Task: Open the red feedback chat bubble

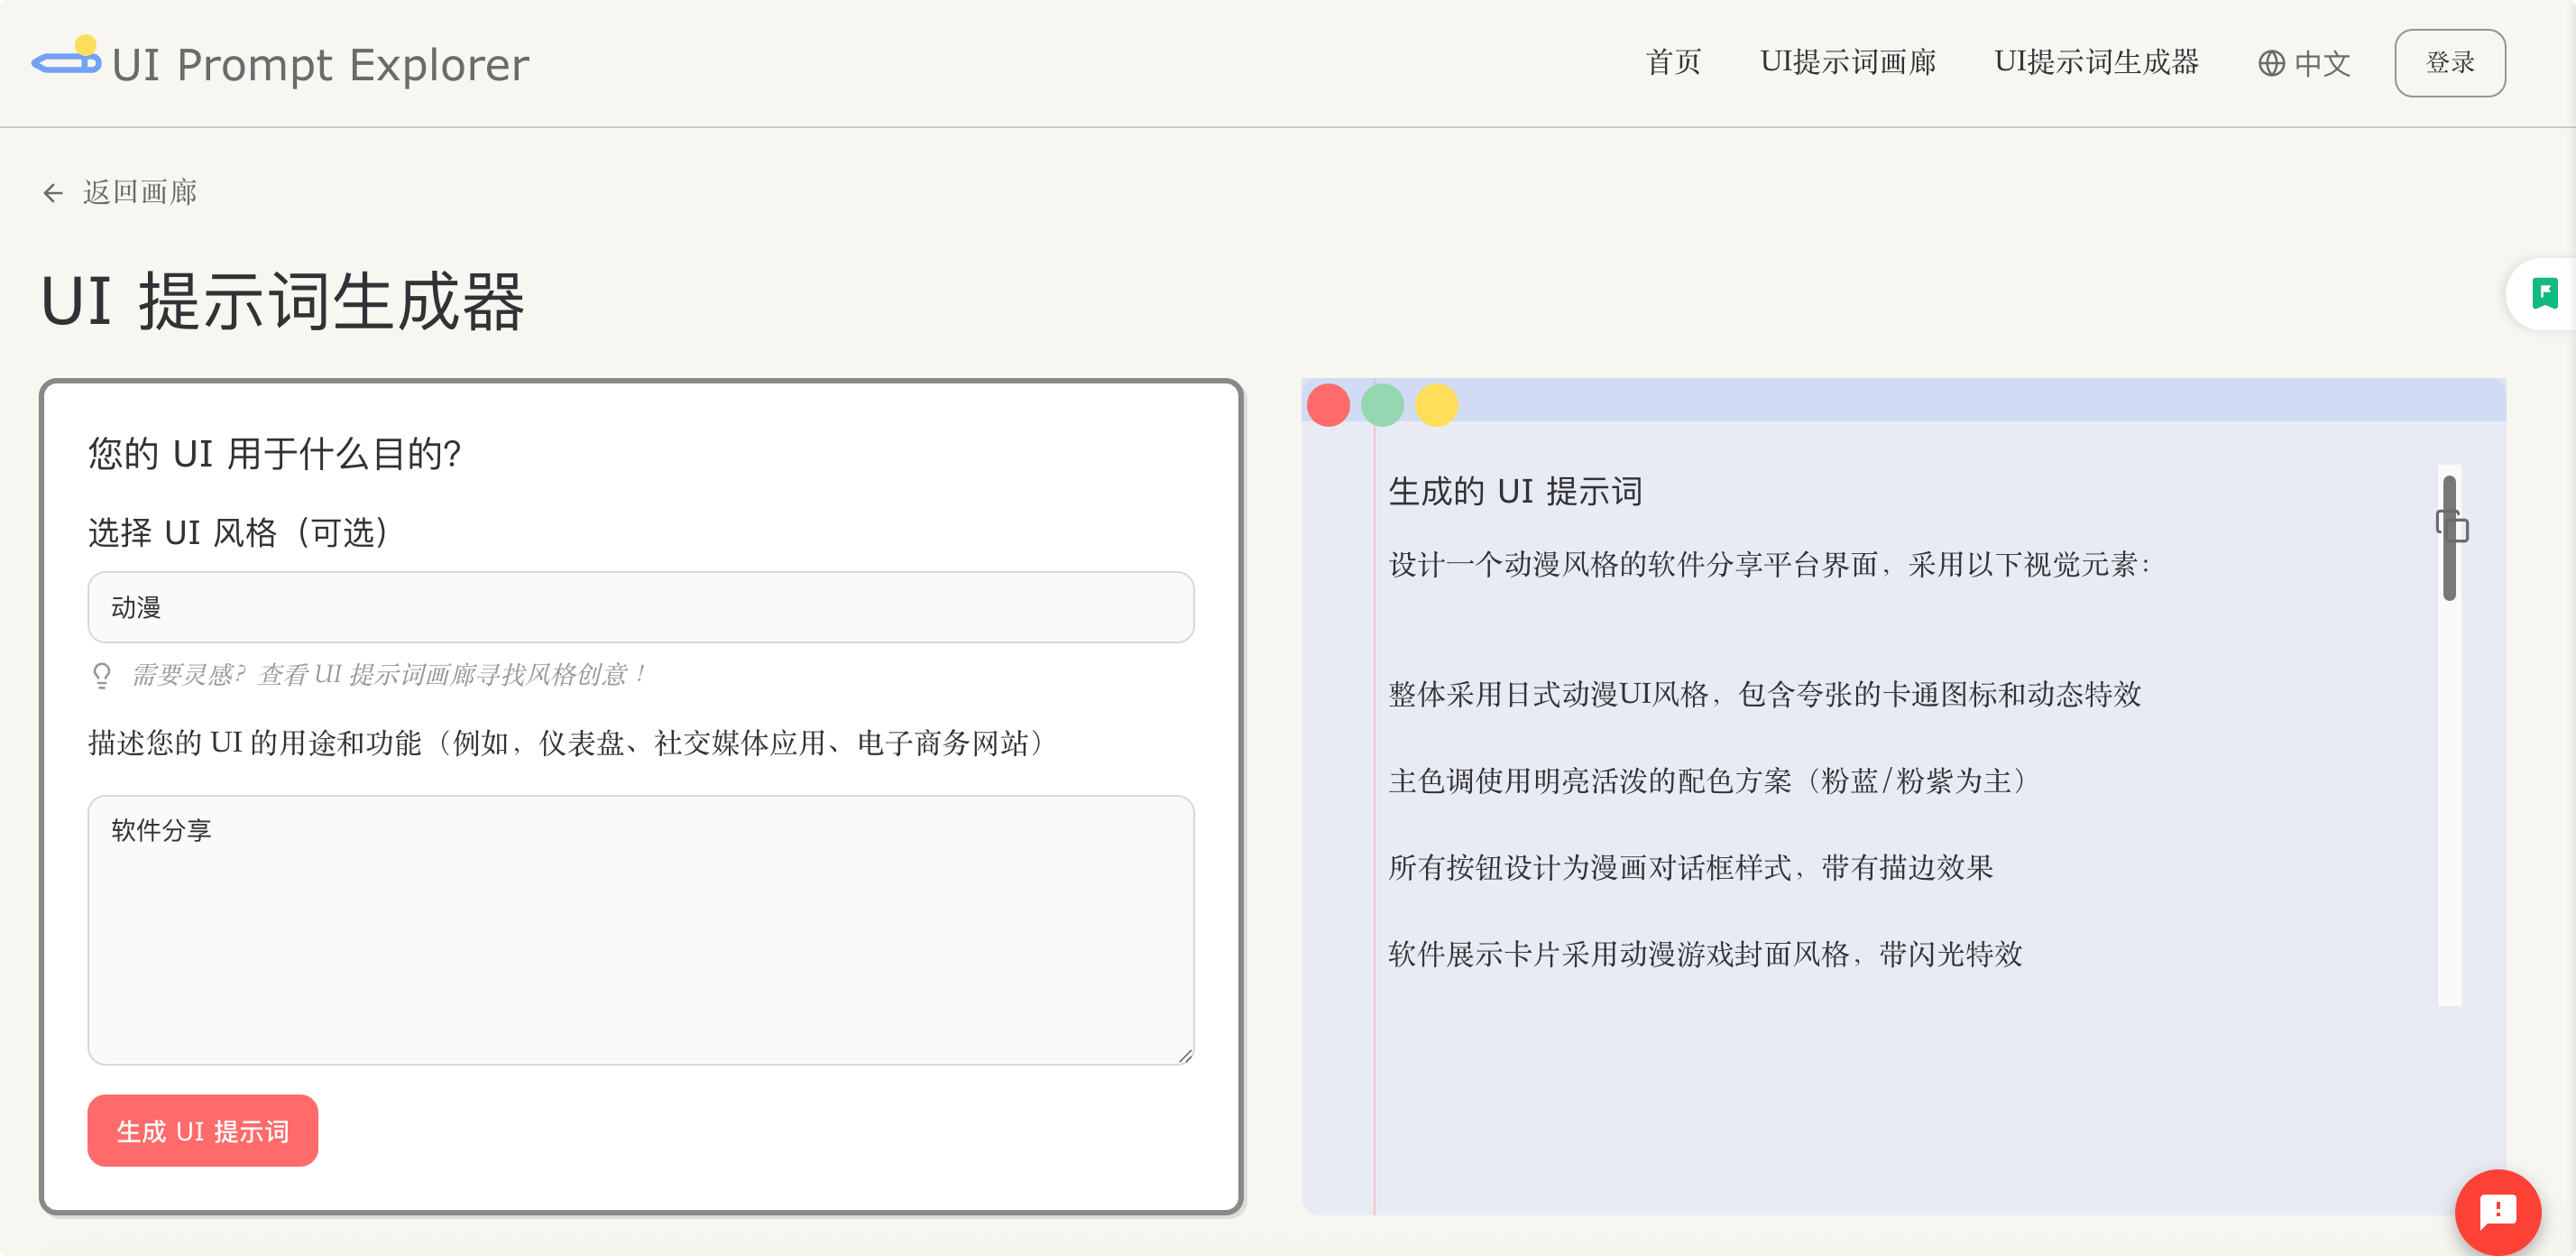Action: click(2497, 1211)
